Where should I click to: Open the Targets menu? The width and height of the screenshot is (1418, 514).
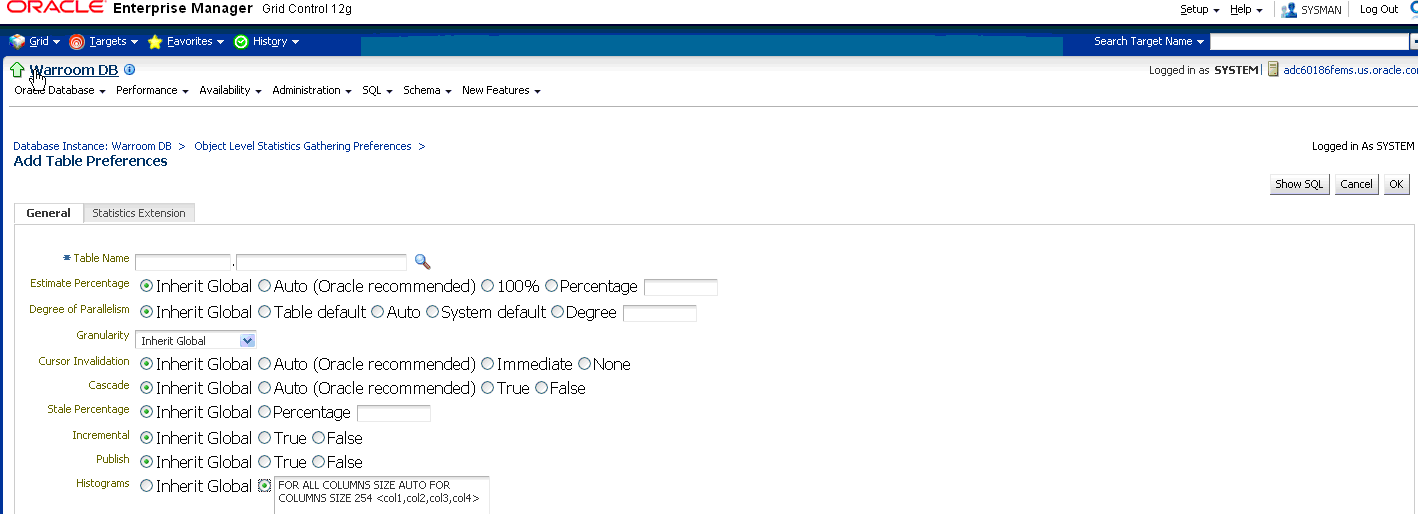[113, 42]
